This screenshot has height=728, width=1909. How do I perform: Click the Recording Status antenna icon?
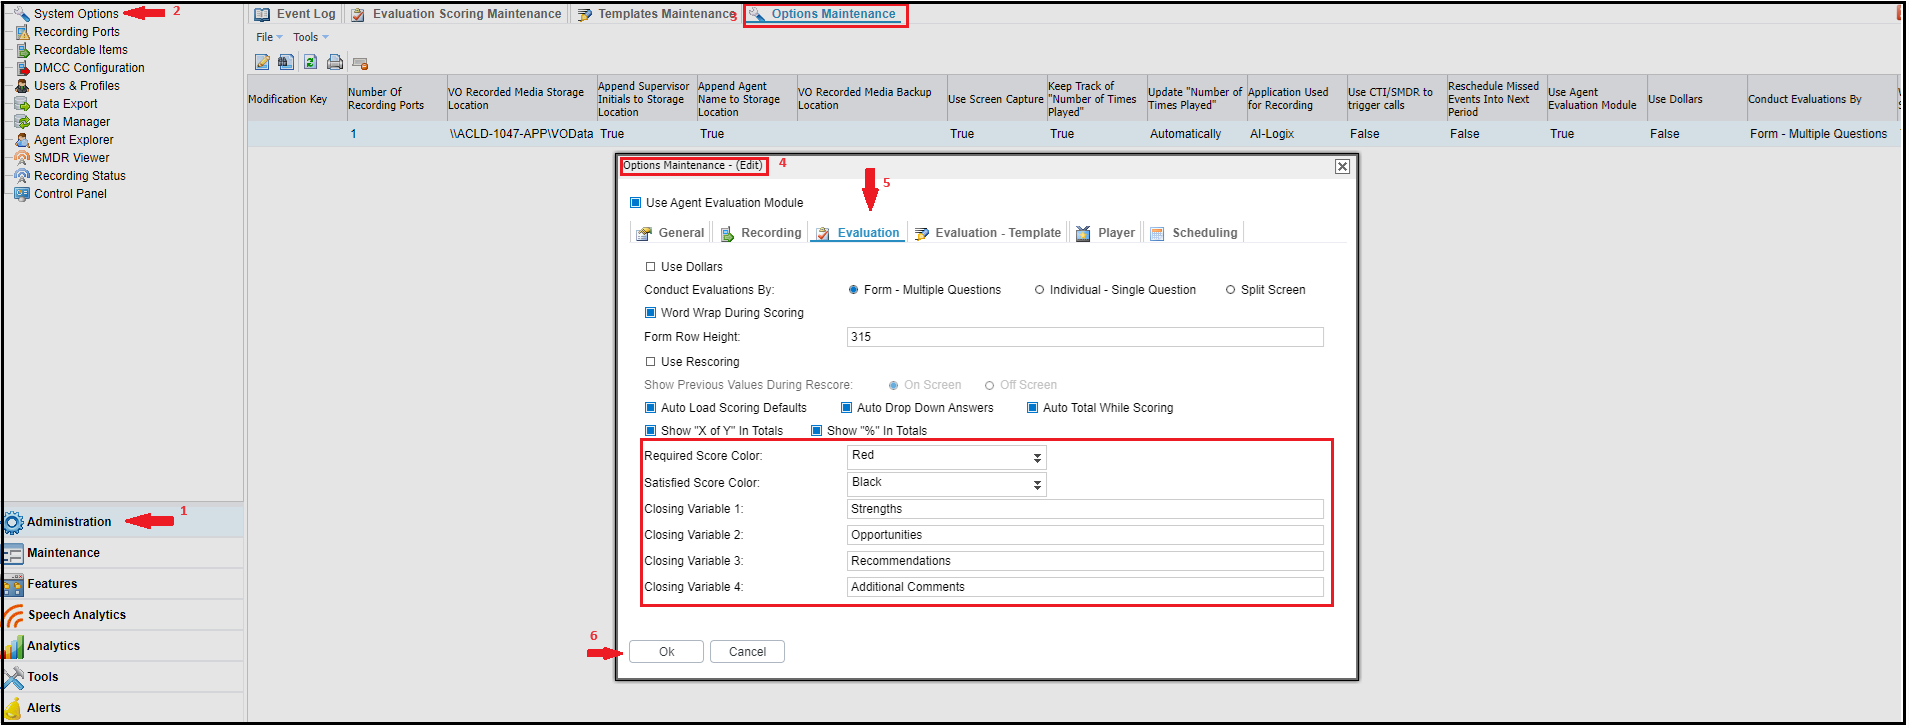click(x=22, y=176)
